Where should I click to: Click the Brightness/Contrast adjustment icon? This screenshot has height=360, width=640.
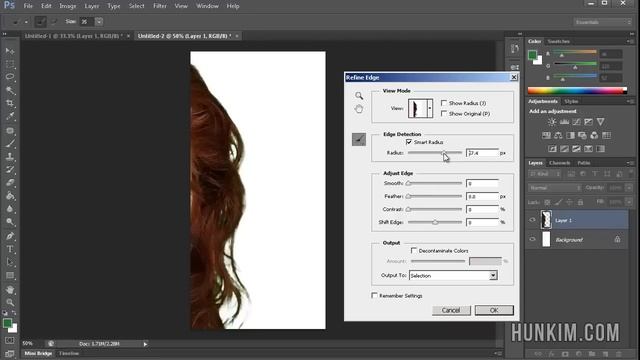552,122
